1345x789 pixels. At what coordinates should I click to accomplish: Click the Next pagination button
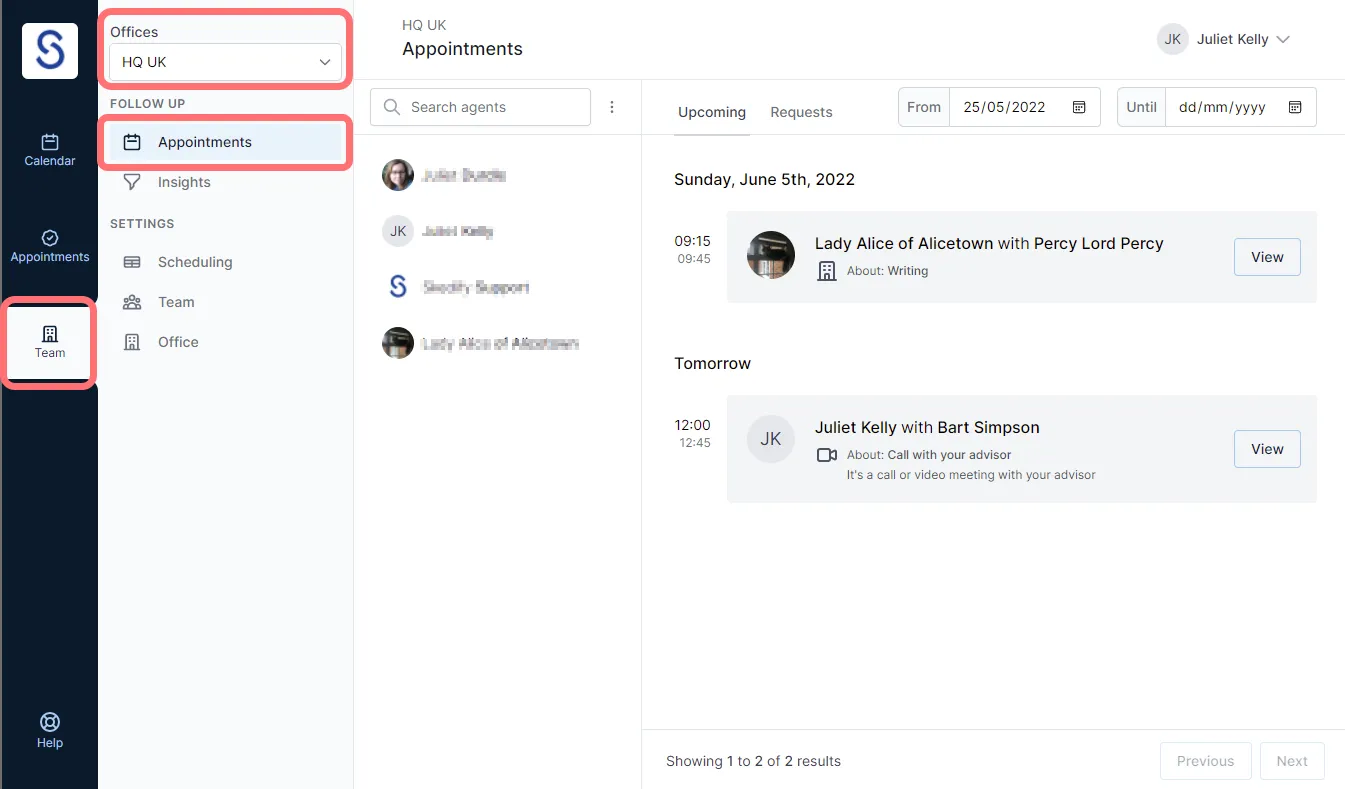(x=1292, y=761)
